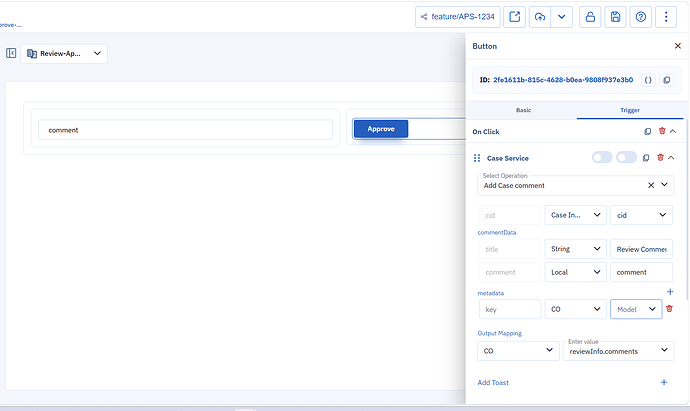Image resolution: width=690 pixels, height=411 pixels.
Task: Copy the component ID icon
Action: point(667,80)
